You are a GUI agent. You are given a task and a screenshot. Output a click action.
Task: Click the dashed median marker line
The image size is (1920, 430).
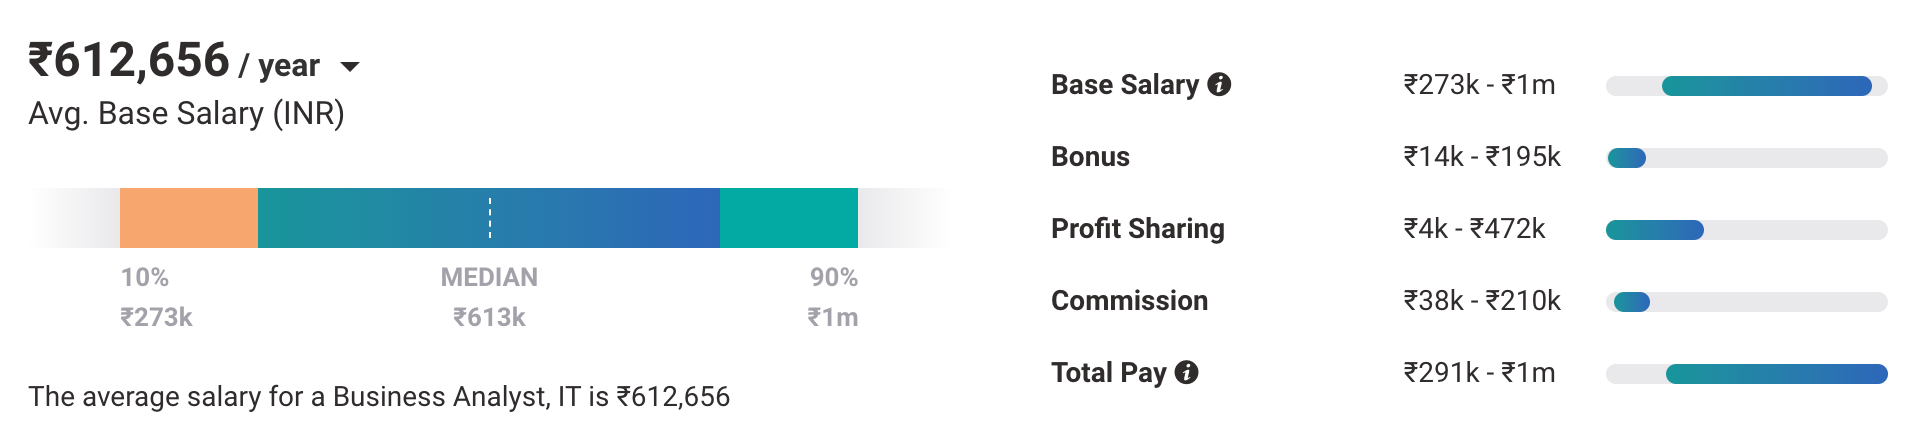coord(490,218)
